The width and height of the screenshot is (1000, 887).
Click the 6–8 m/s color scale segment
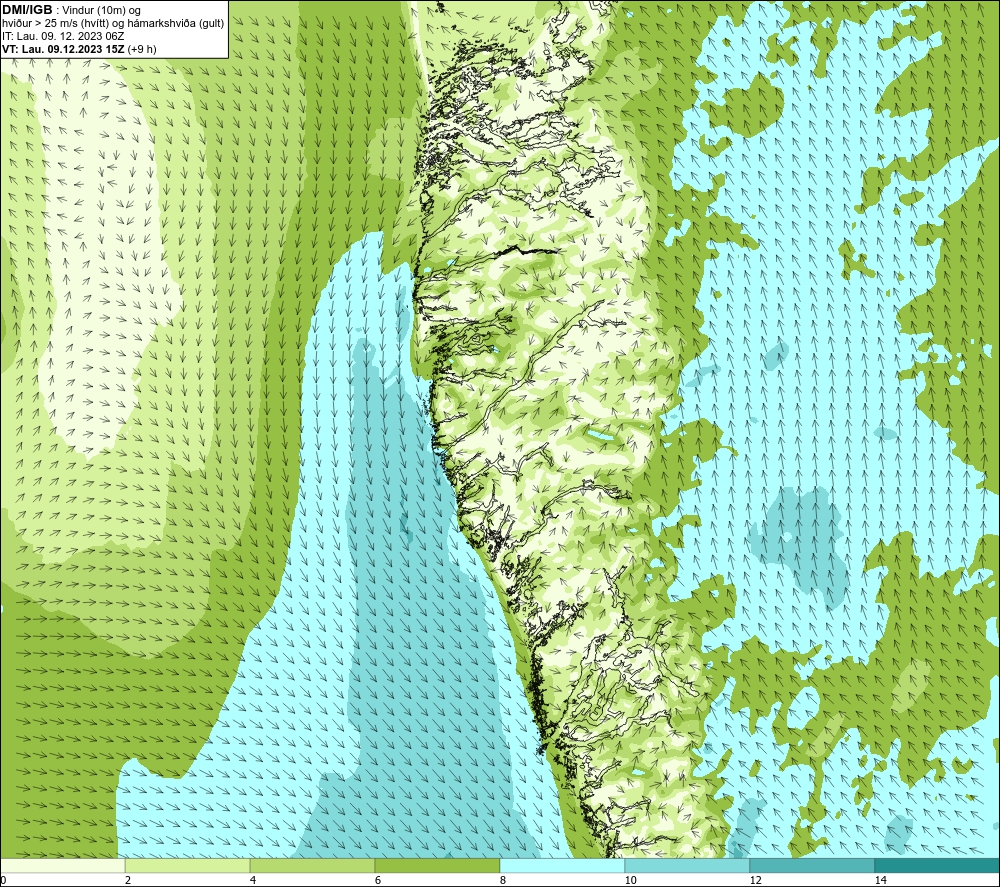[x=438, y=865]
